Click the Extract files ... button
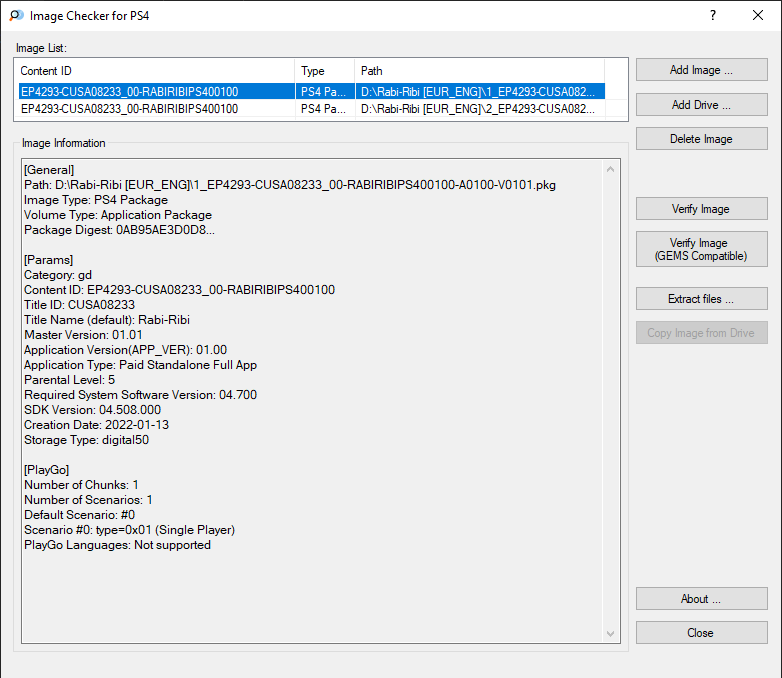This screenshot has width=782, height=678. [x=701, y=298]
